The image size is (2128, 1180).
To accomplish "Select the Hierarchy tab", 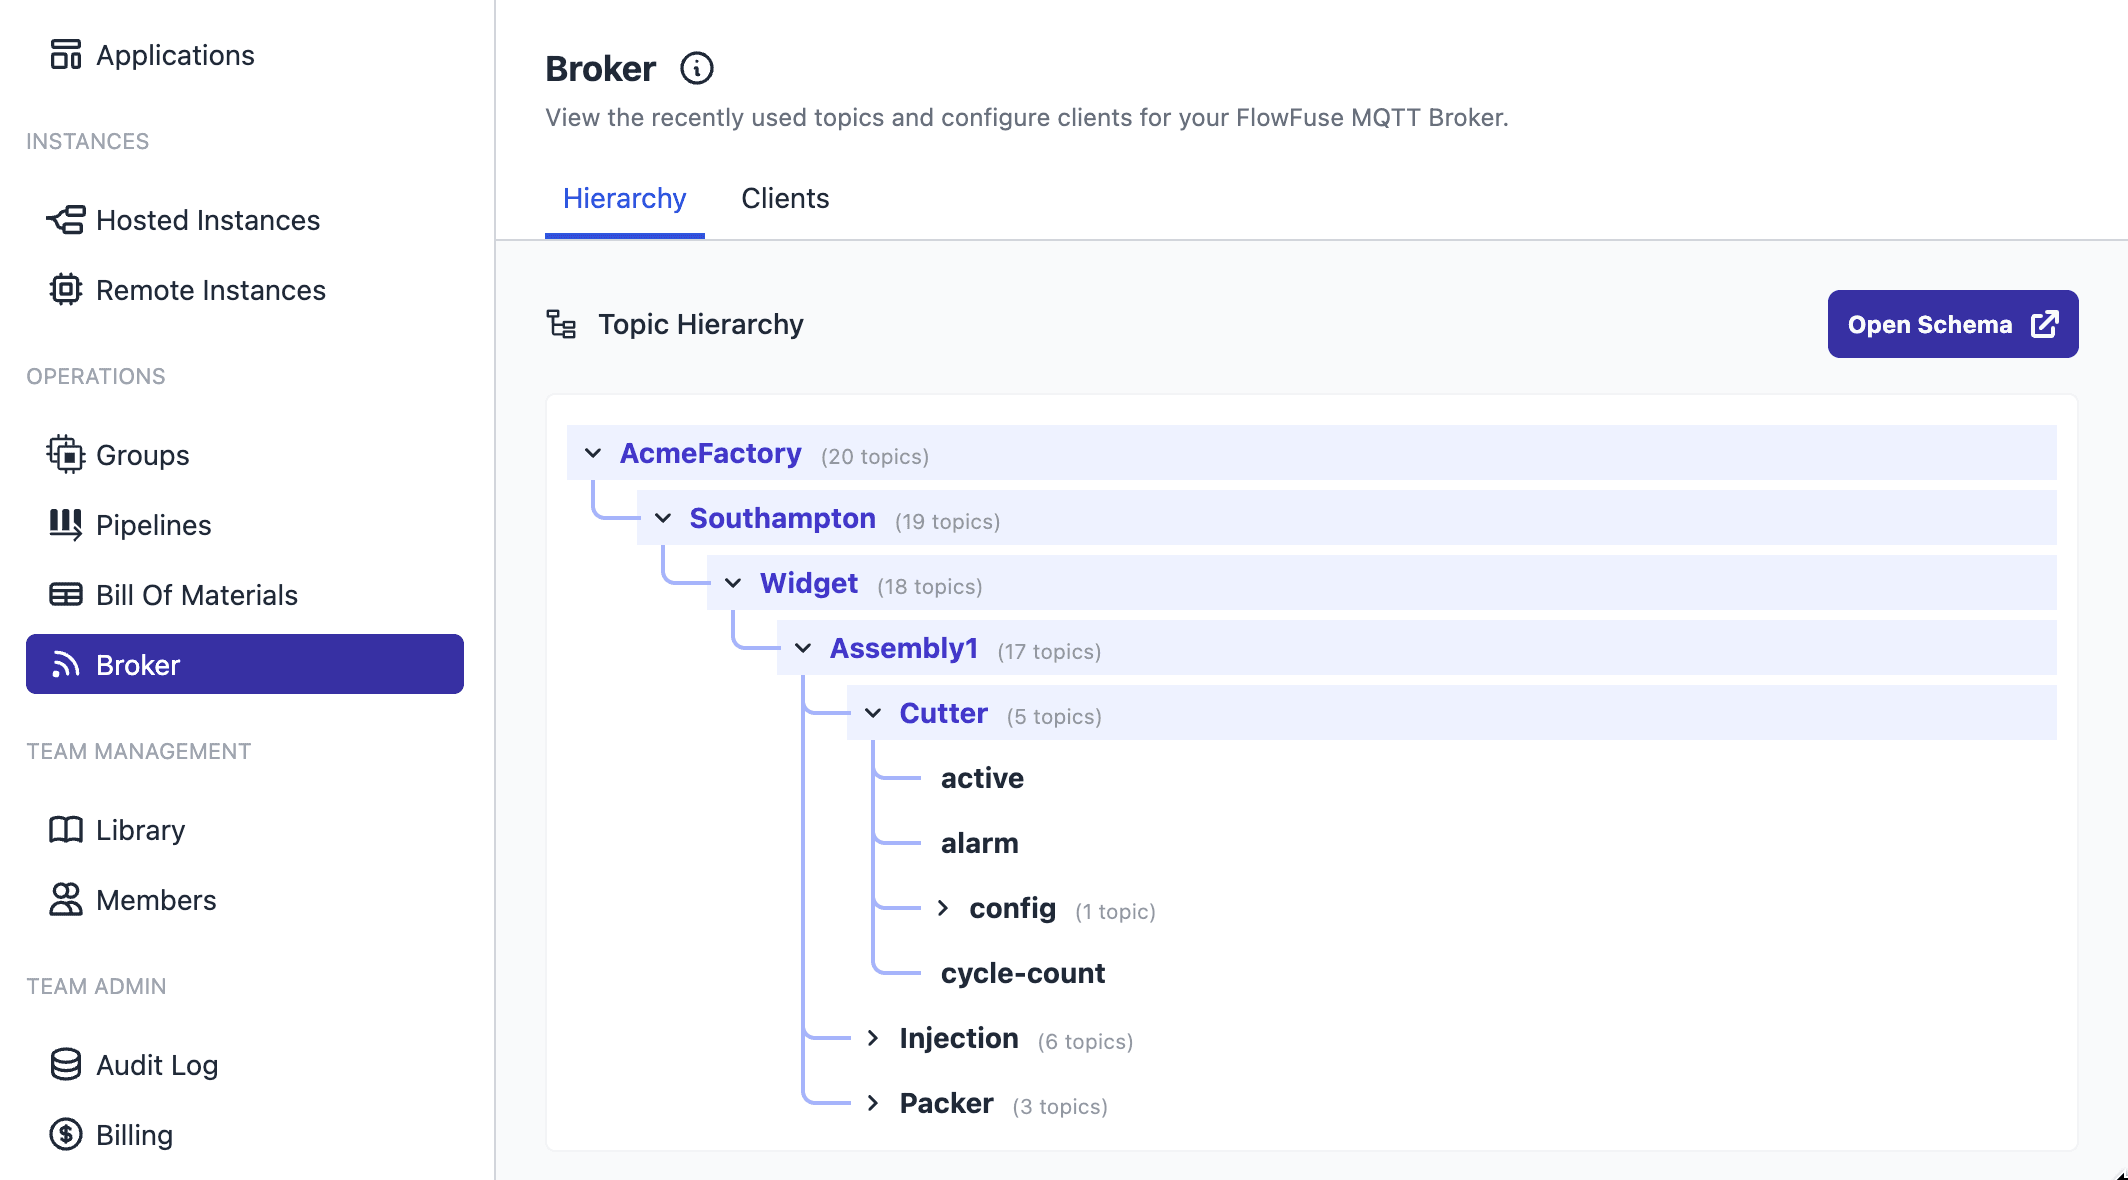I will click(624, 198).
